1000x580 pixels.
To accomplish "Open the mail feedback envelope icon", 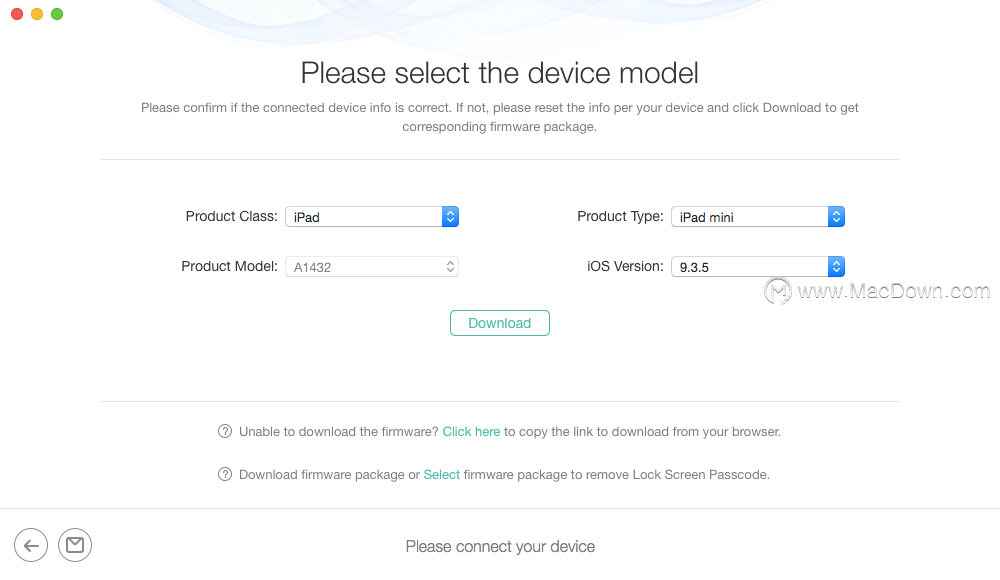I will click(75, 546).
